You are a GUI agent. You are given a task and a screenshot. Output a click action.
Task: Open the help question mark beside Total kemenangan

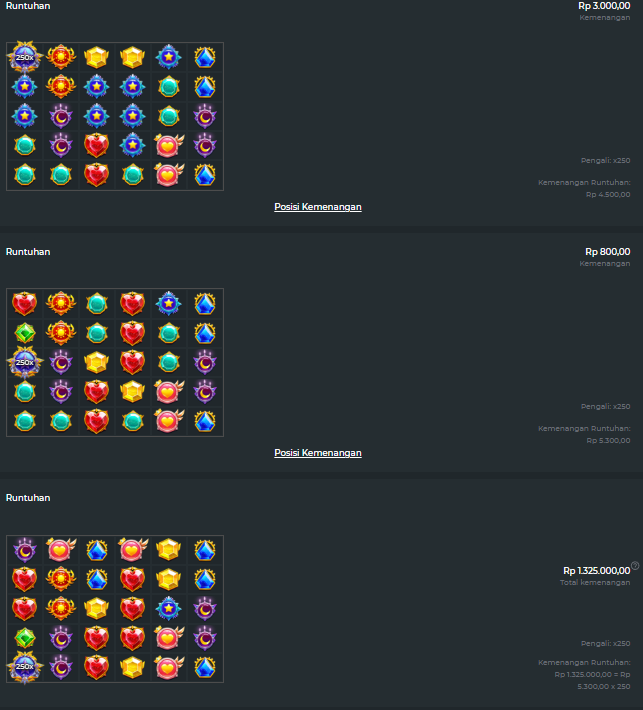pos(635,565)
